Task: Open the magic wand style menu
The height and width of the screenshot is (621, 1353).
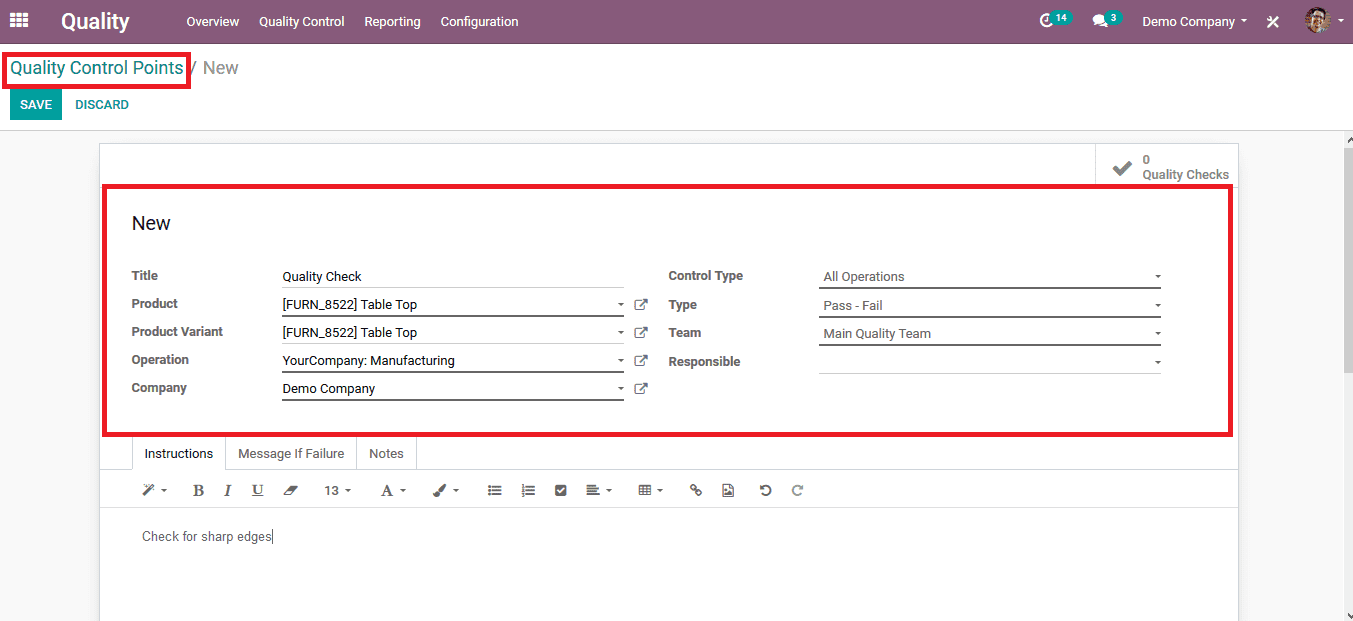Action: coord(153,490)
